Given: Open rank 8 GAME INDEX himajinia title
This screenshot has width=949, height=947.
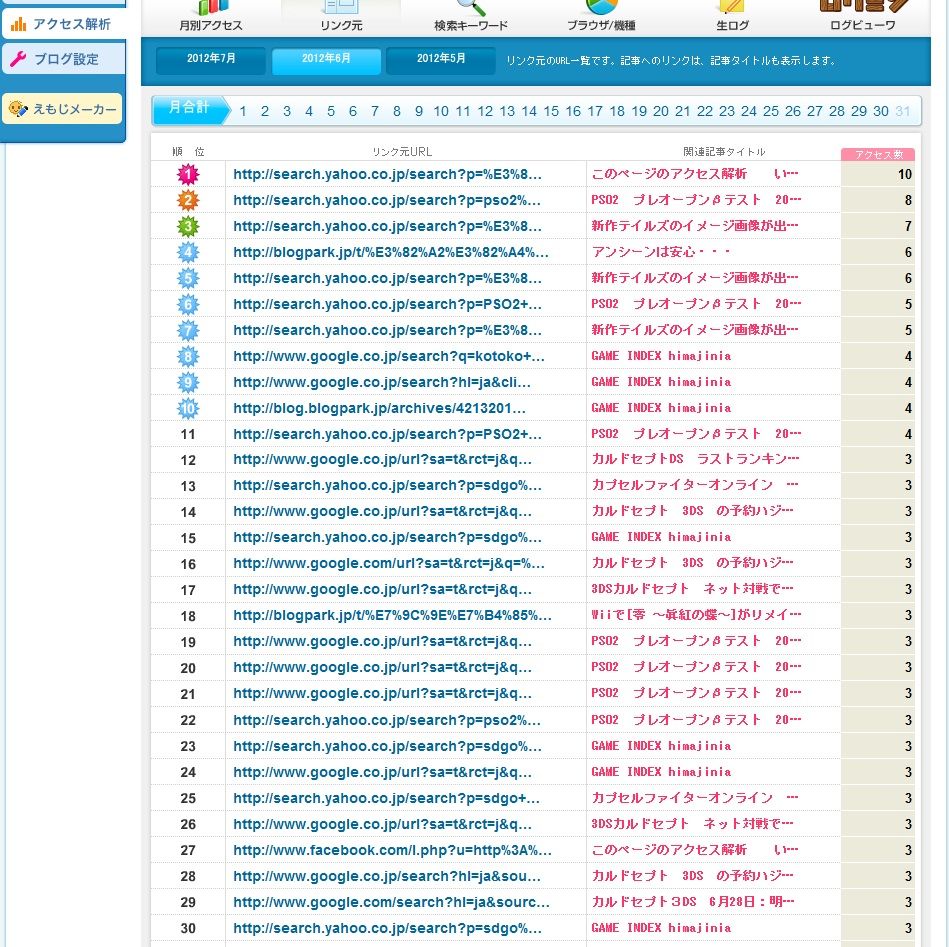Looking at the screenshot, I should pos(661,356).
